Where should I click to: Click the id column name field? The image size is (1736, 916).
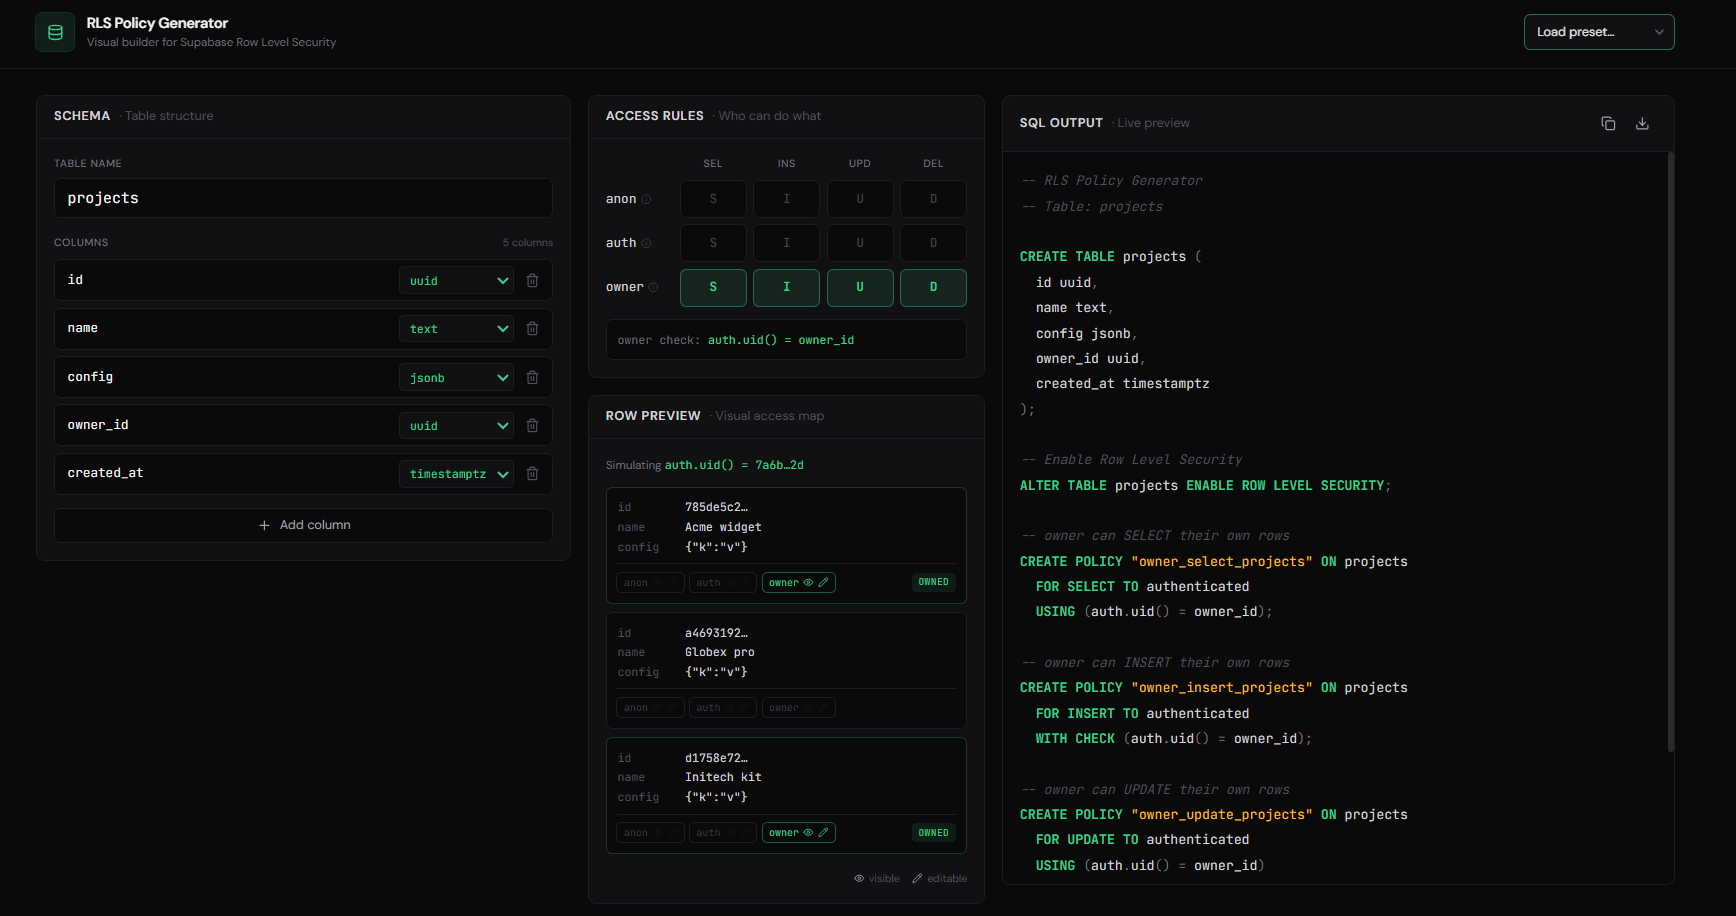pyautogui.click(x=228, y=280)
